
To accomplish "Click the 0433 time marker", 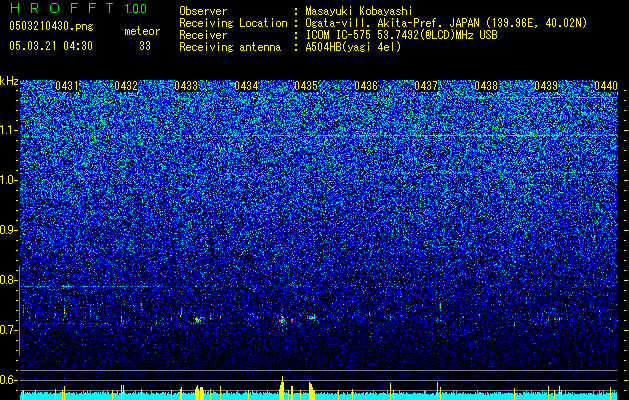I will click(x=186, y=86).
